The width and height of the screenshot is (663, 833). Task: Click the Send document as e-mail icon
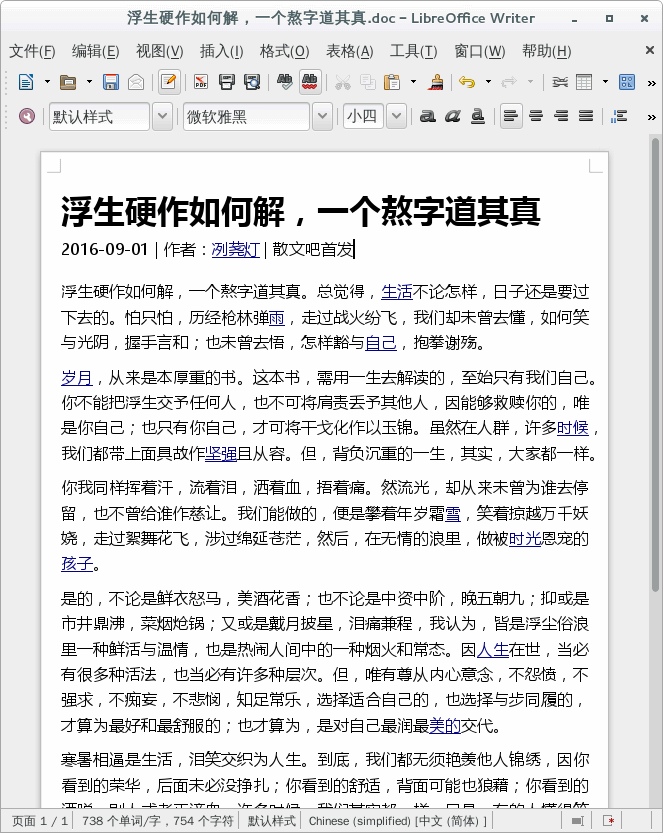pos(136,82)
